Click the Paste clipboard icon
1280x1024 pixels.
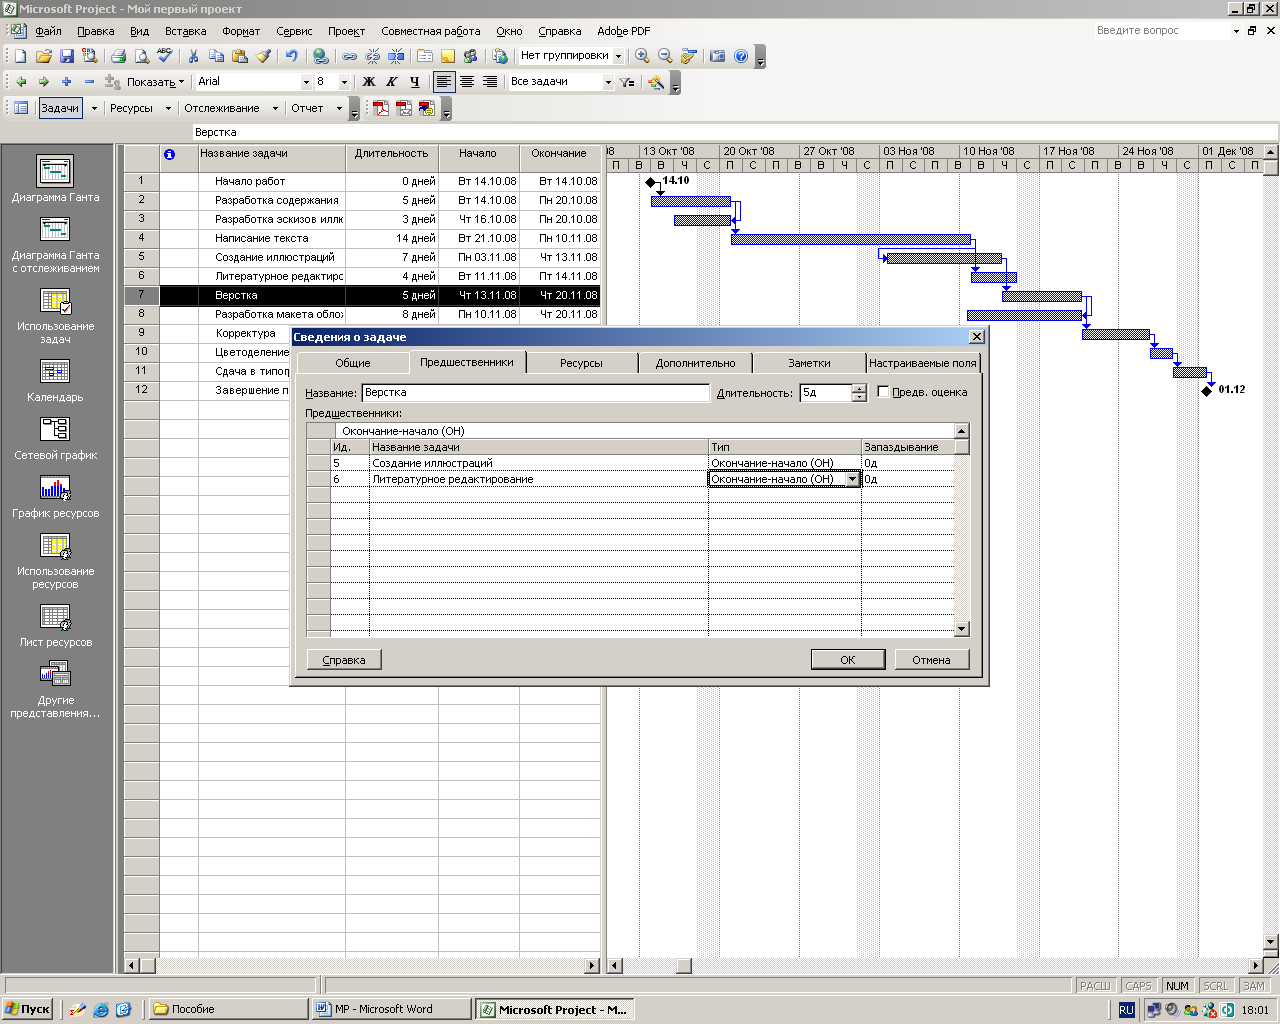[239, 56]
